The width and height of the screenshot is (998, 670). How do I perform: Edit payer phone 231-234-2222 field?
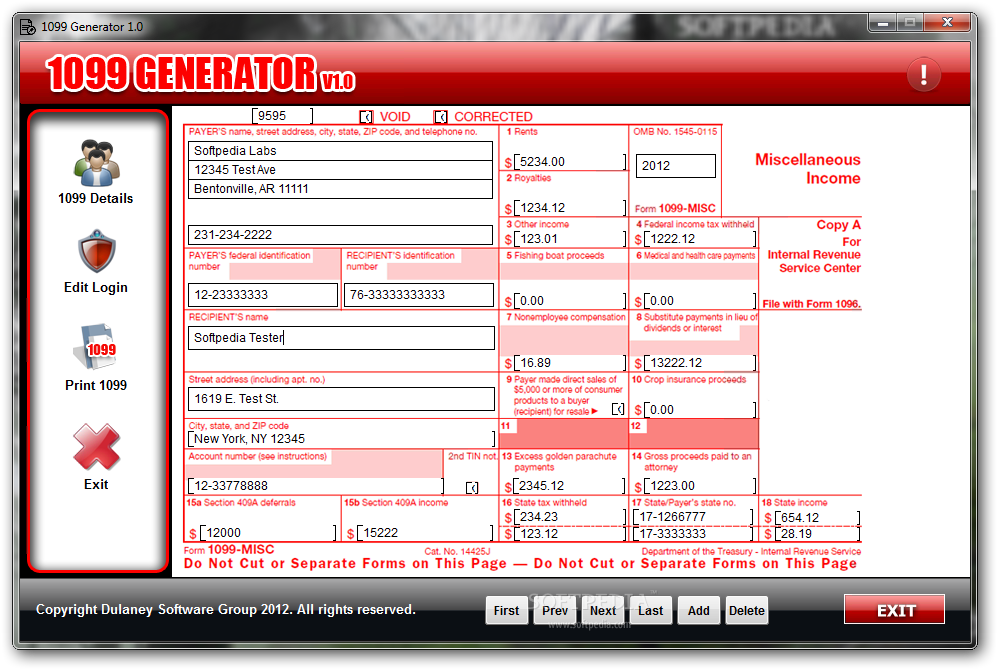[341, 235]
